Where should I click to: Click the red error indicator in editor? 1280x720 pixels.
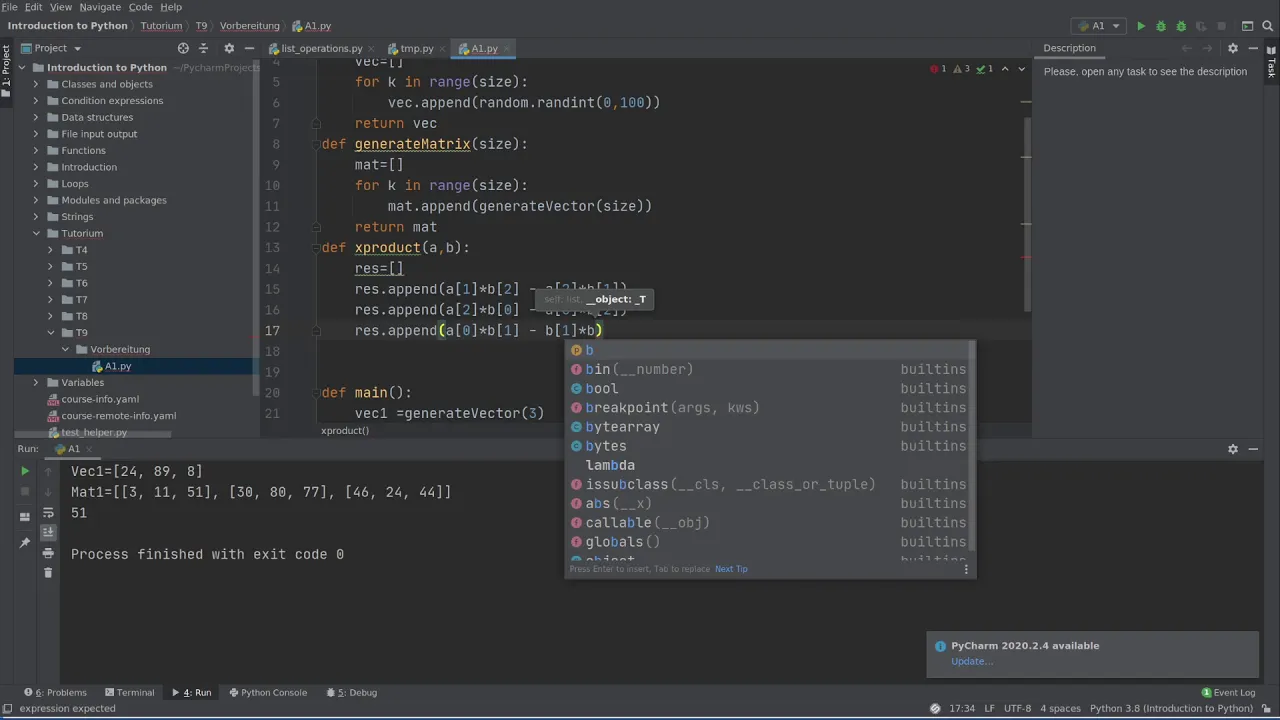[937, 69]
